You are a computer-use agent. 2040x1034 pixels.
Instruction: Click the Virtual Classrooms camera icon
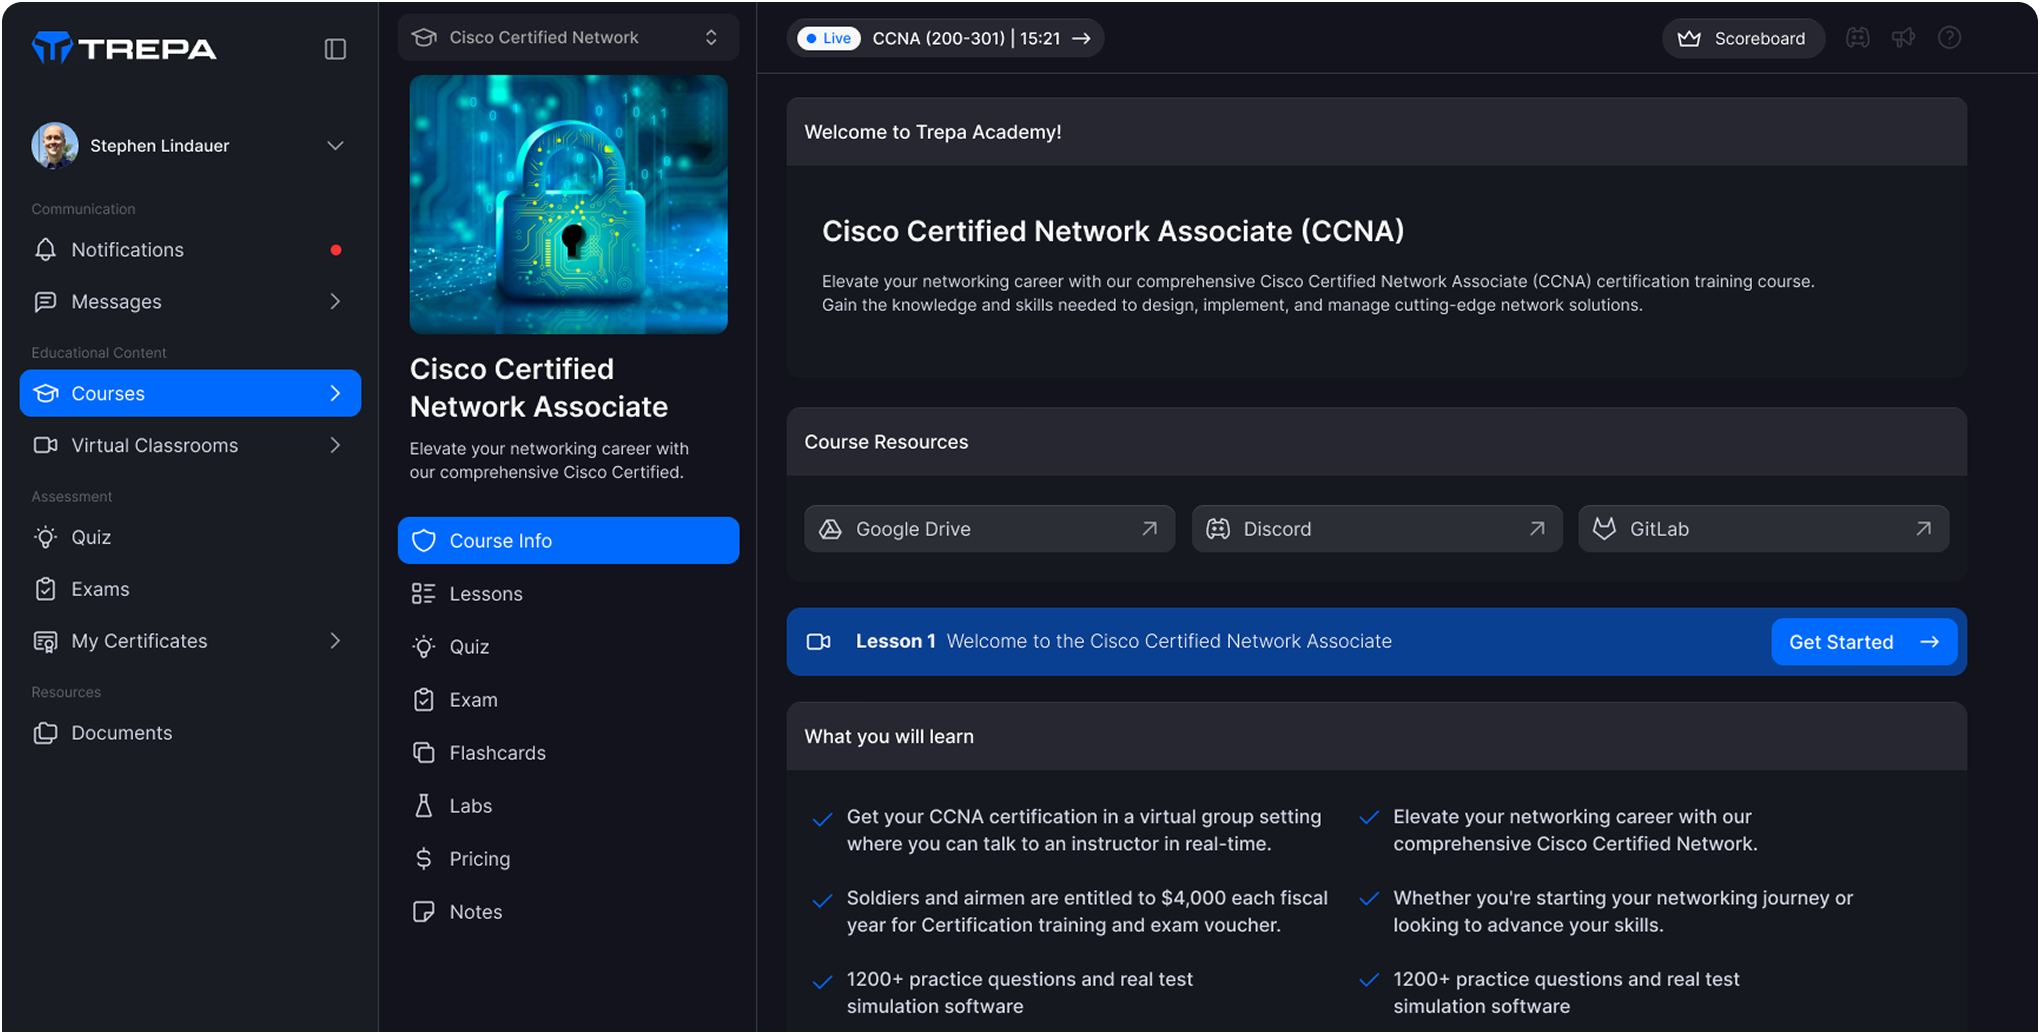pos(45,445)
